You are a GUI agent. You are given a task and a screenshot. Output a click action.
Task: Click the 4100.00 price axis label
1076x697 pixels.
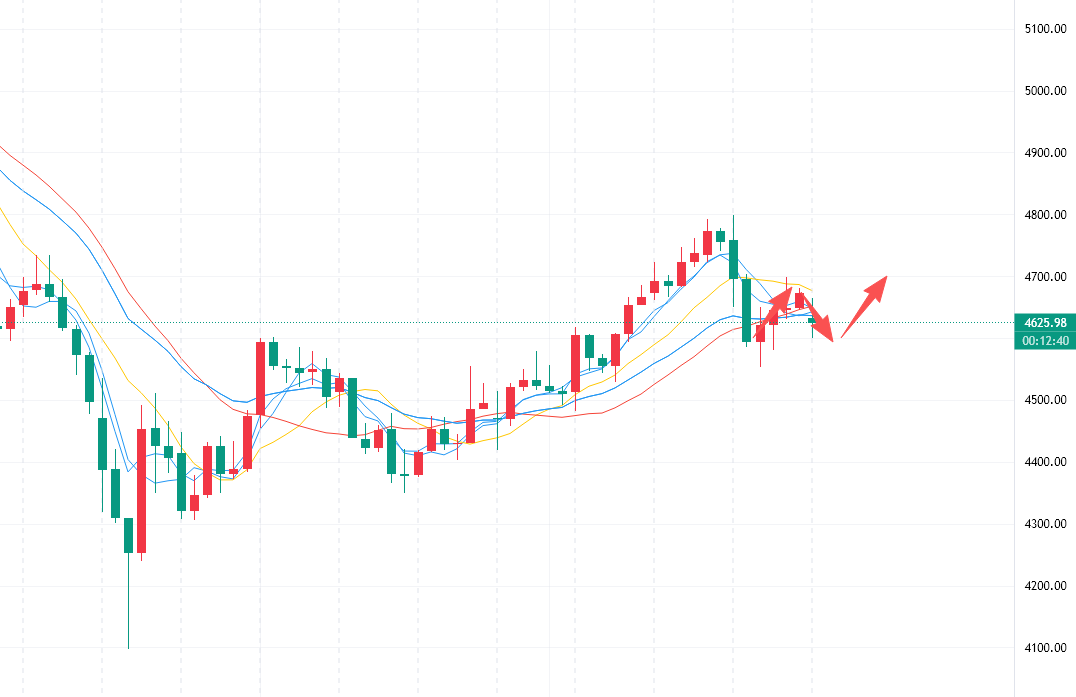click(1044, 648)
